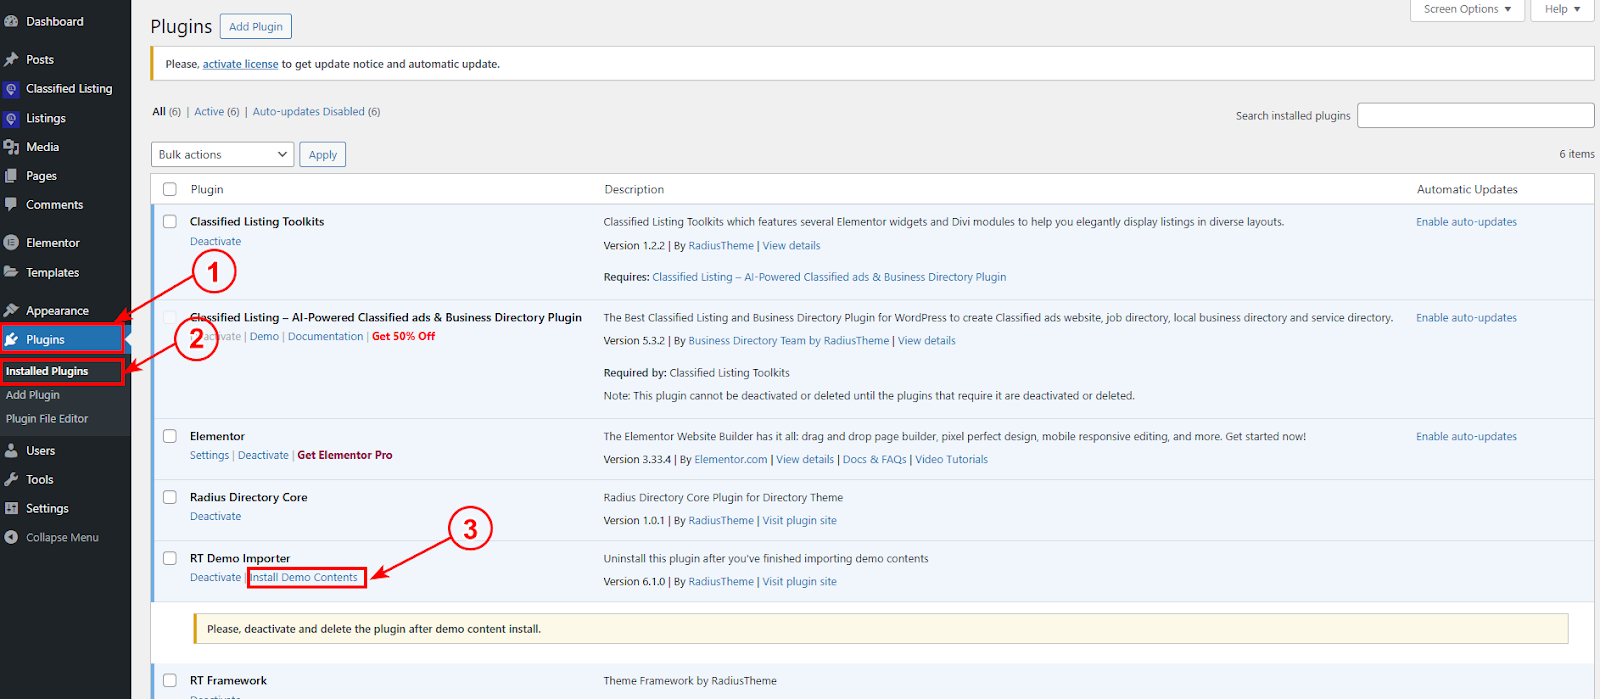Click the Templates folder icon
The width and height of the screenshot is (1600, 699).
coord(11,272)
